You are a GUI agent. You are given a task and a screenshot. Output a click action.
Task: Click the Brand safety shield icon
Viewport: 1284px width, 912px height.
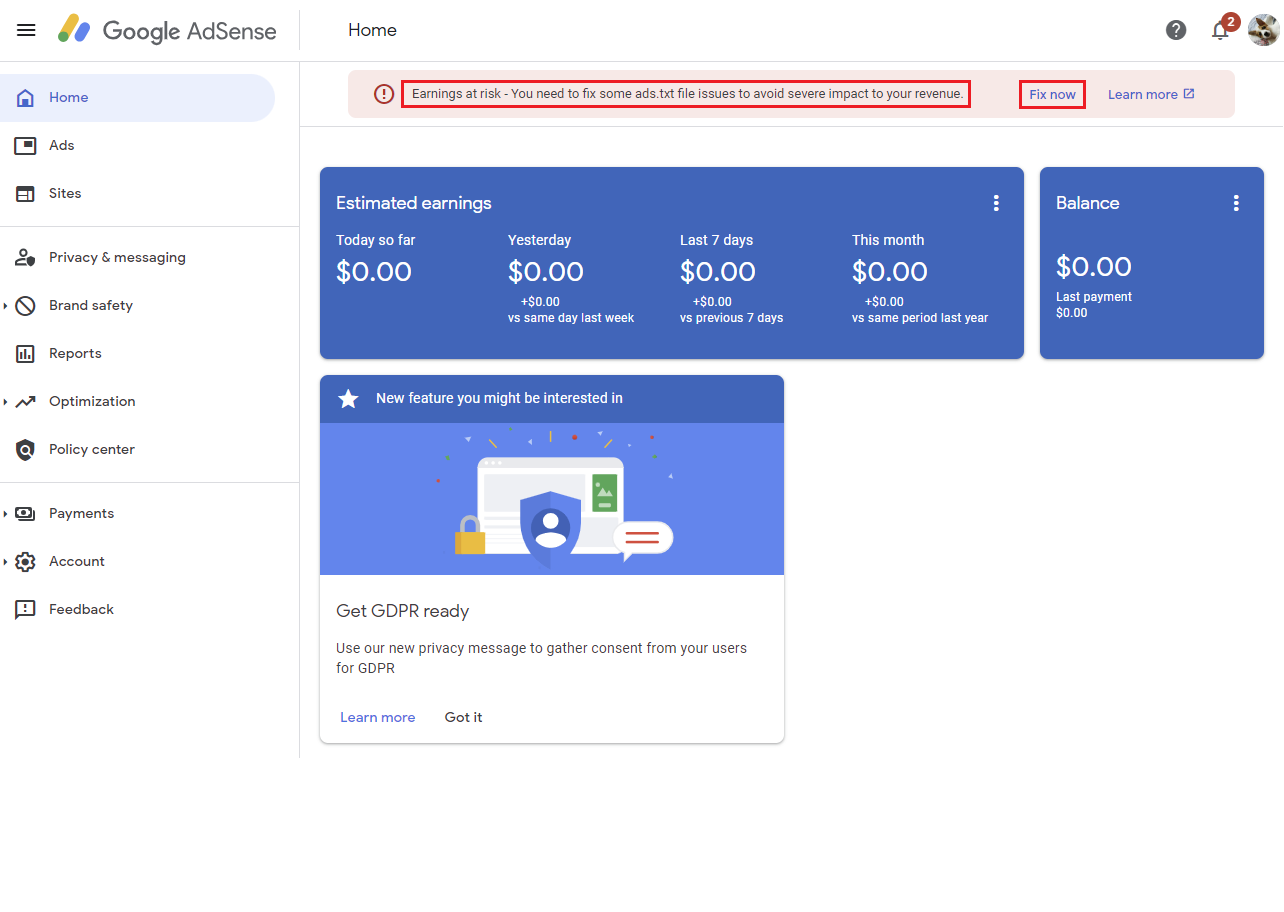[25, 305]
